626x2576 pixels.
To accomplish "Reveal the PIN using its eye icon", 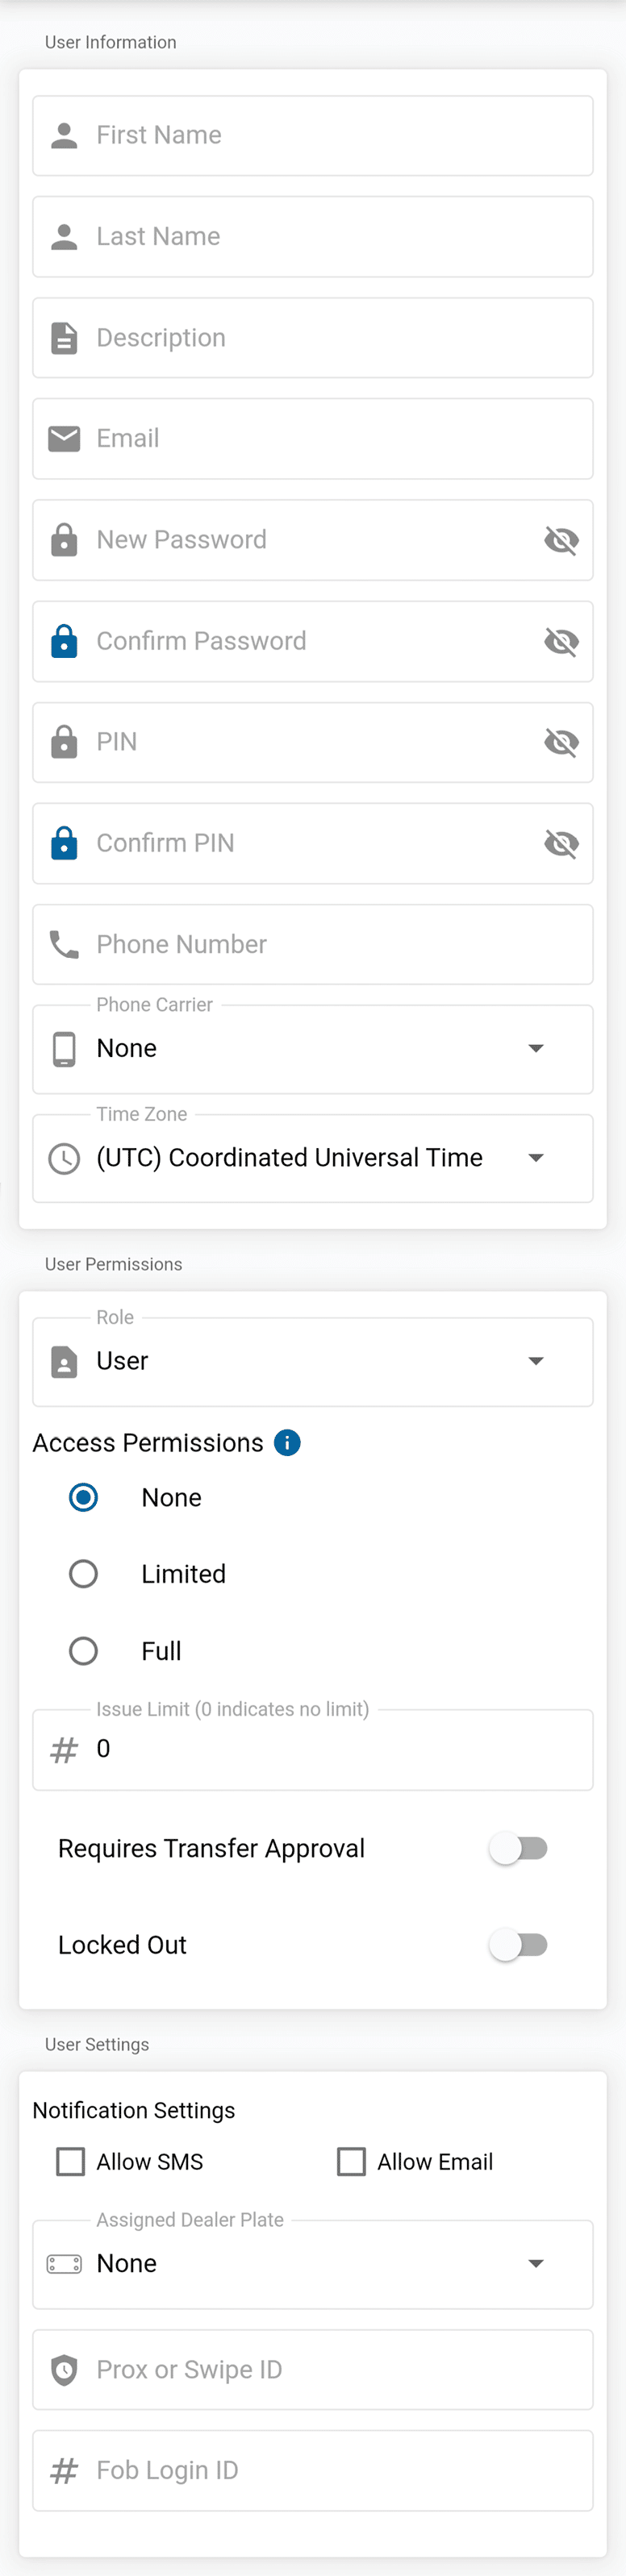I will (561, 742).
